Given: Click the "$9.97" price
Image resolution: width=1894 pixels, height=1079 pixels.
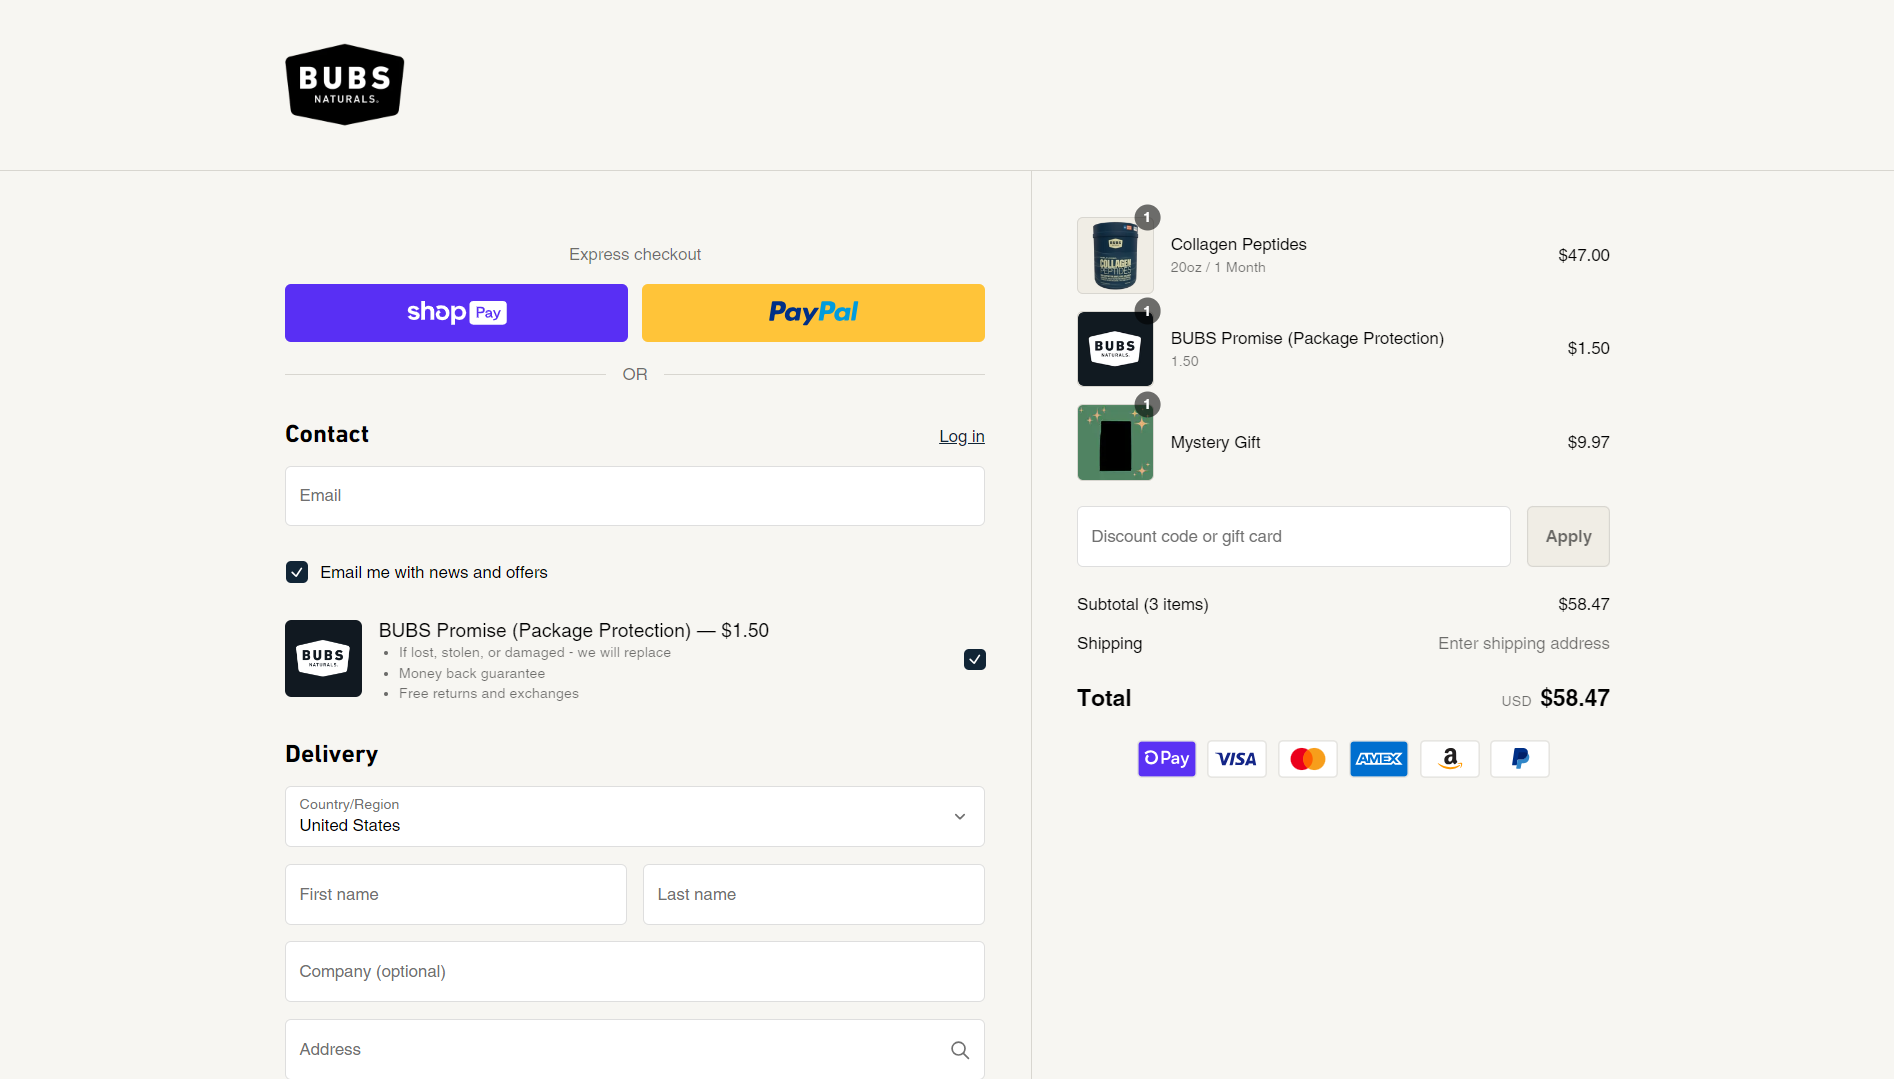Looking at the screenshot, I should (x=1589, y=442).
